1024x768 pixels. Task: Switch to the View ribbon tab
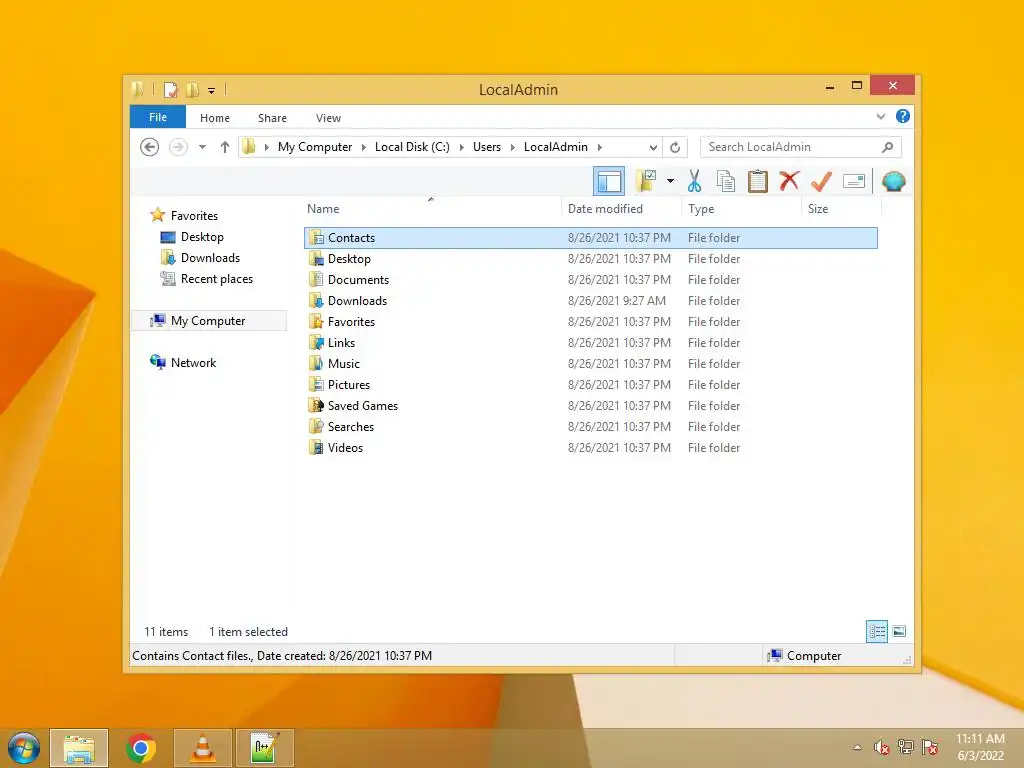point(328,118)
